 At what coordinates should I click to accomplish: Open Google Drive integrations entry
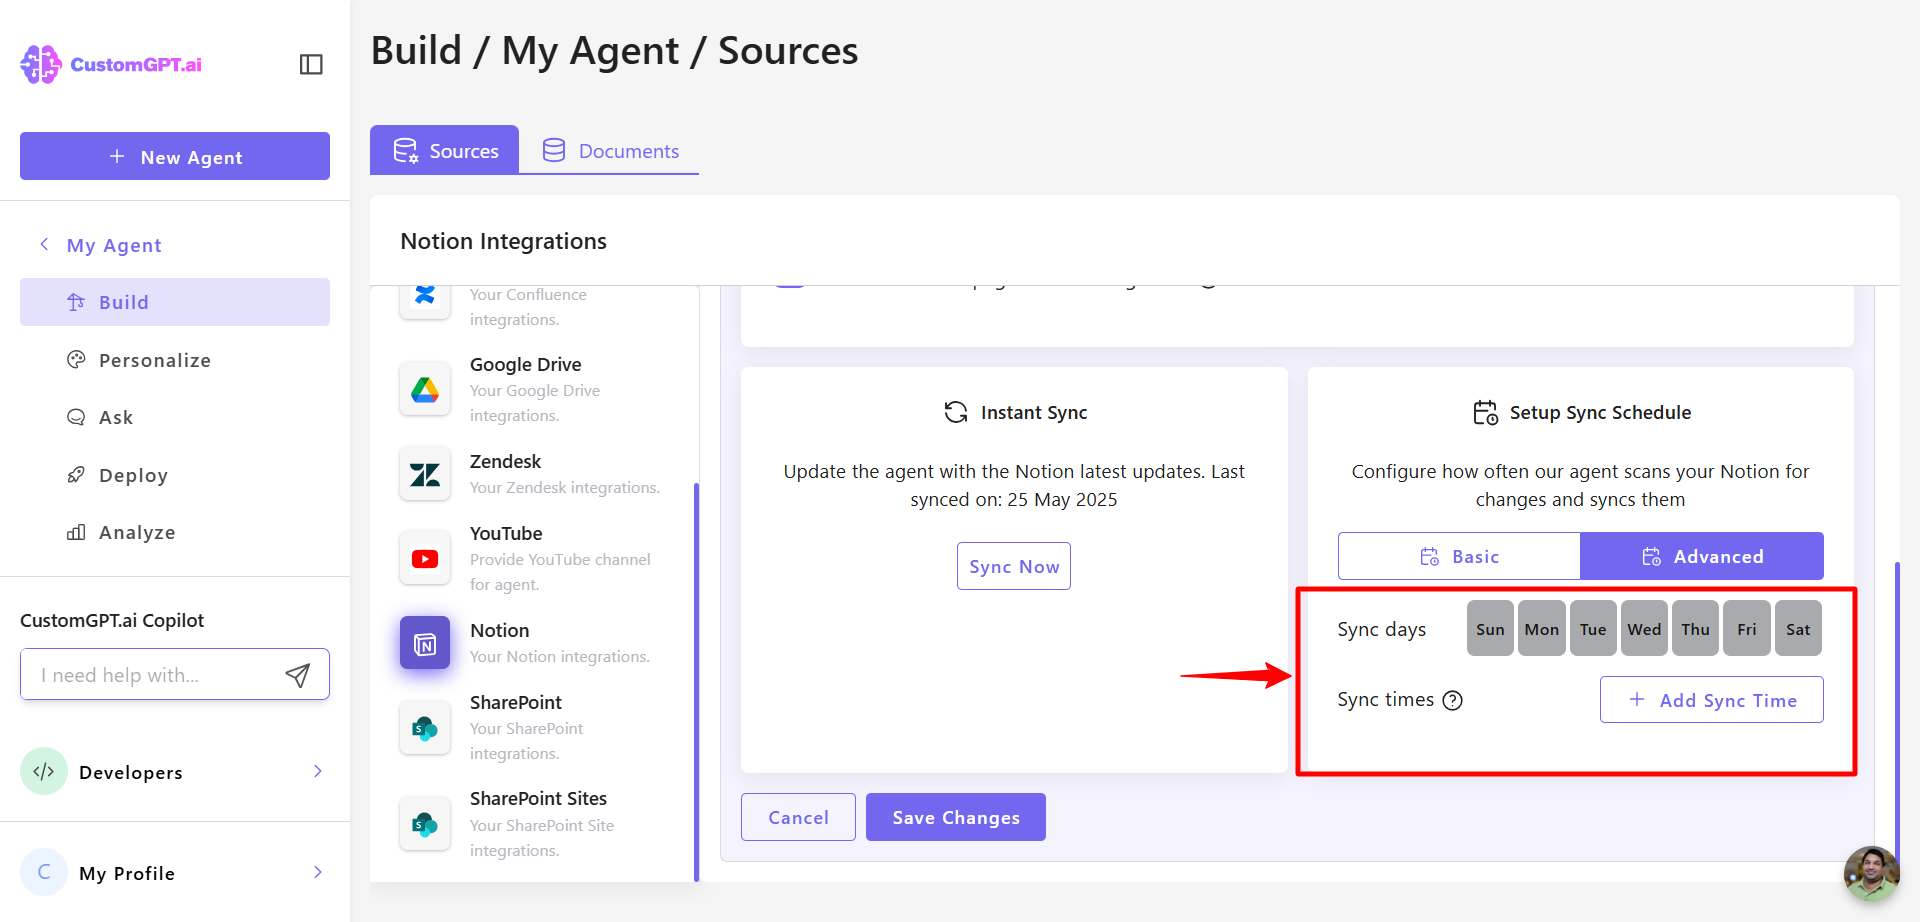[535, 389]
